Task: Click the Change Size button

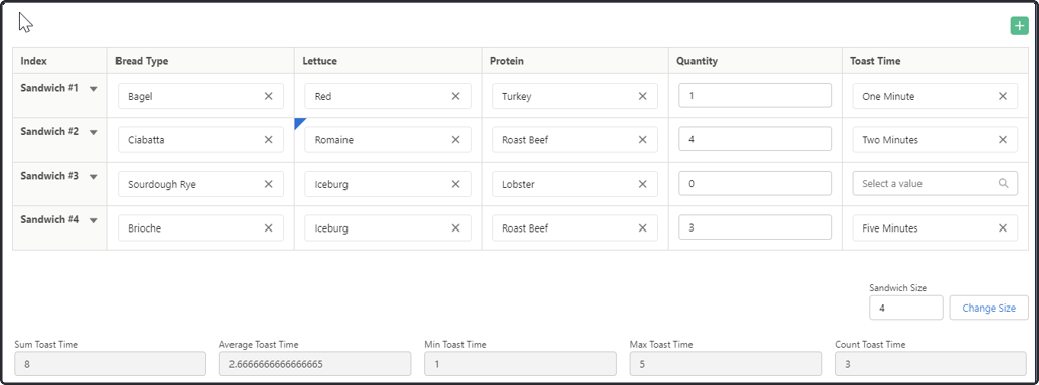Action: pyautogui.click(x=989, y=307)
